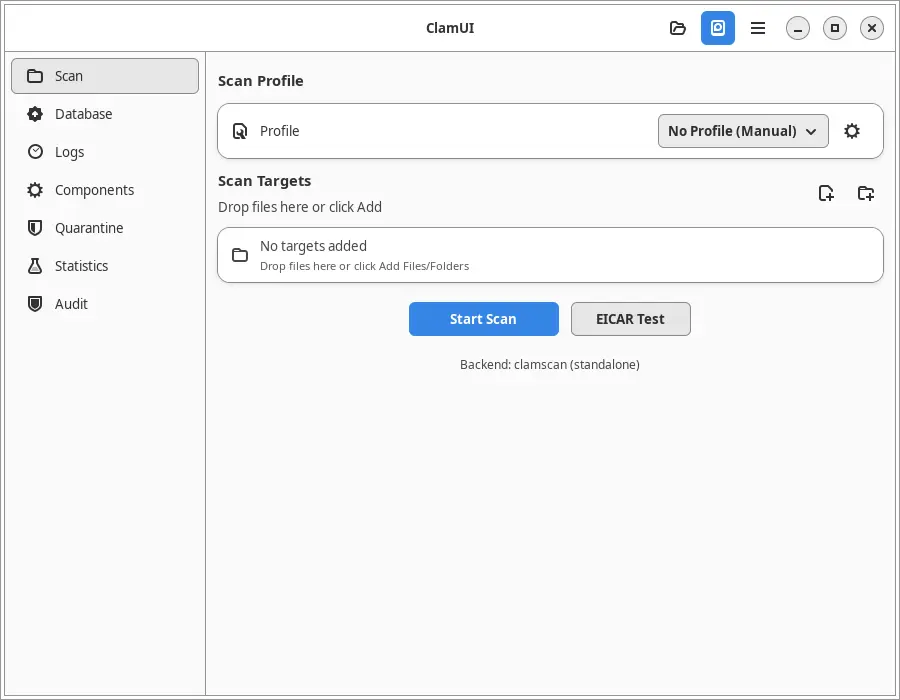Run the EICAR Test
Screen dimensions: 900x700
(x=630, y=319)
